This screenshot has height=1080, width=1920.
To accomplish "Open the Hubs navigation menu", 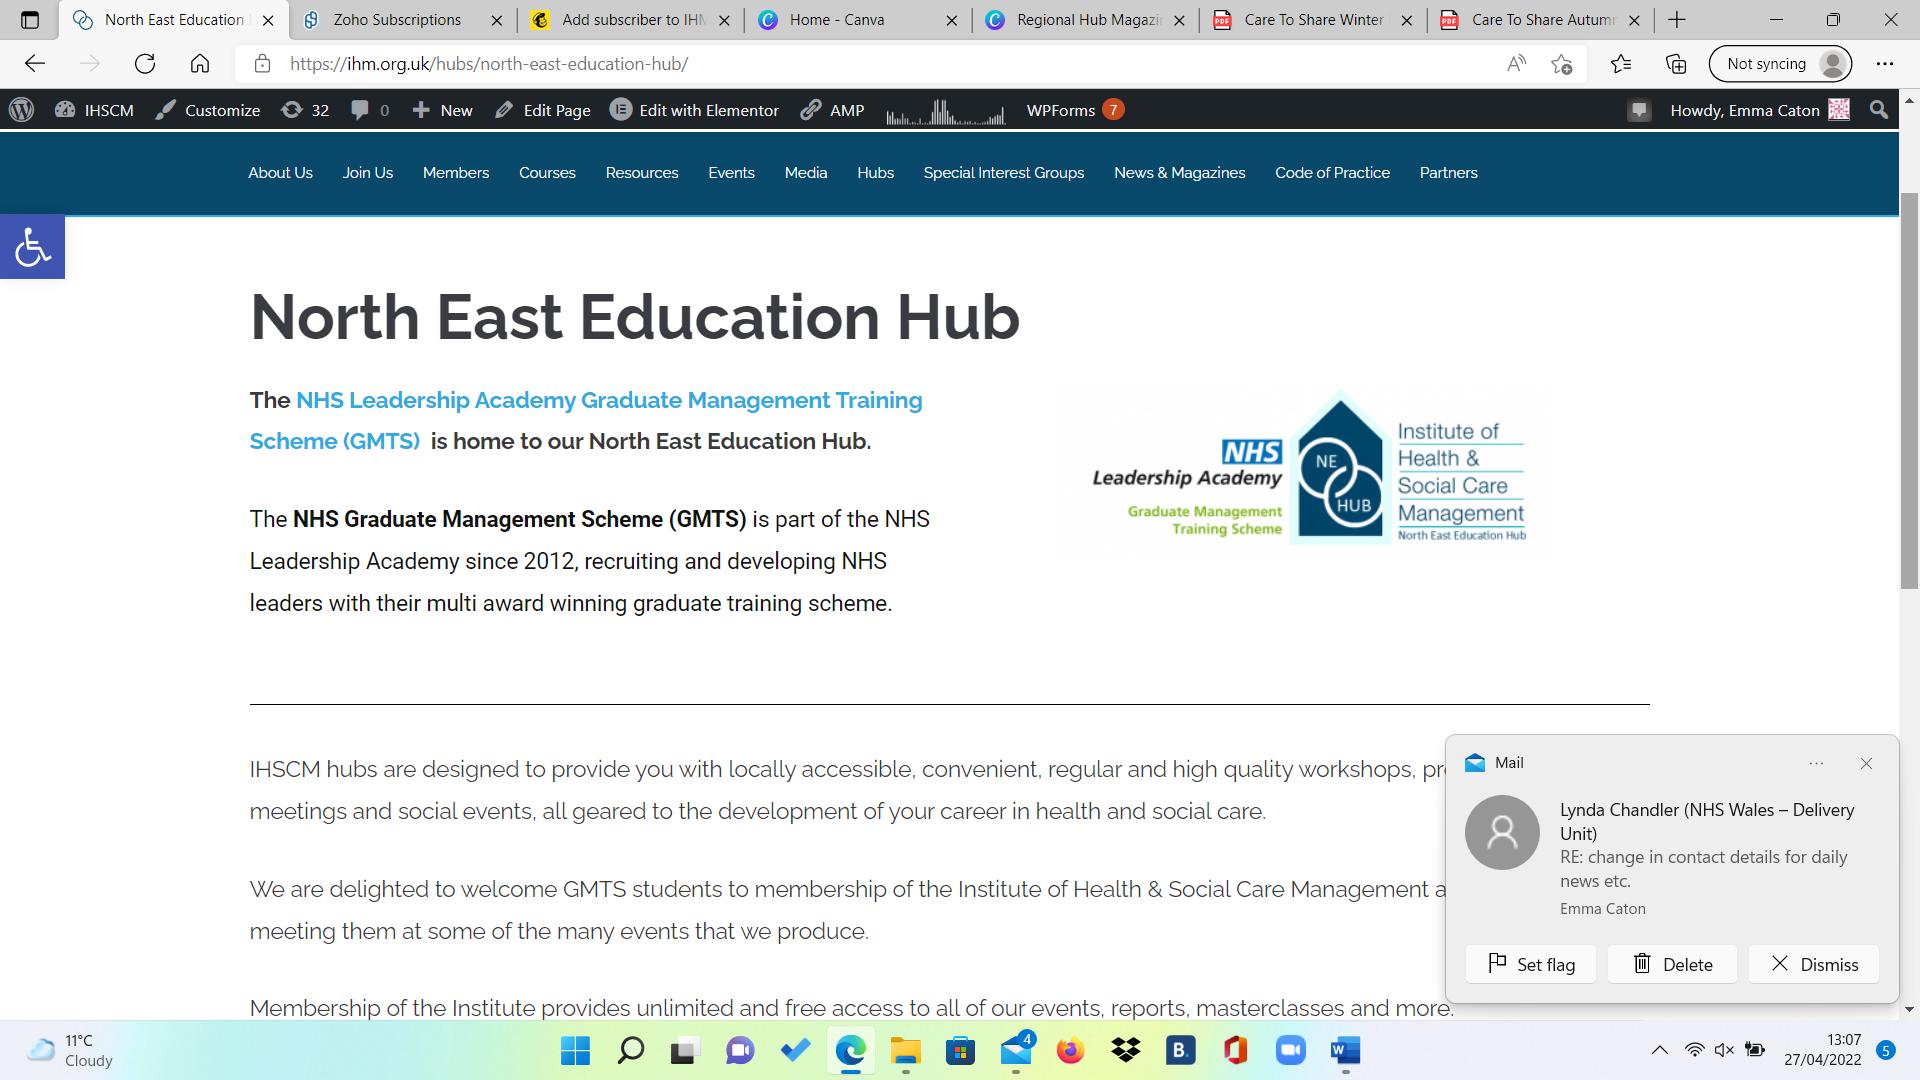I will (x=875, y=173).
